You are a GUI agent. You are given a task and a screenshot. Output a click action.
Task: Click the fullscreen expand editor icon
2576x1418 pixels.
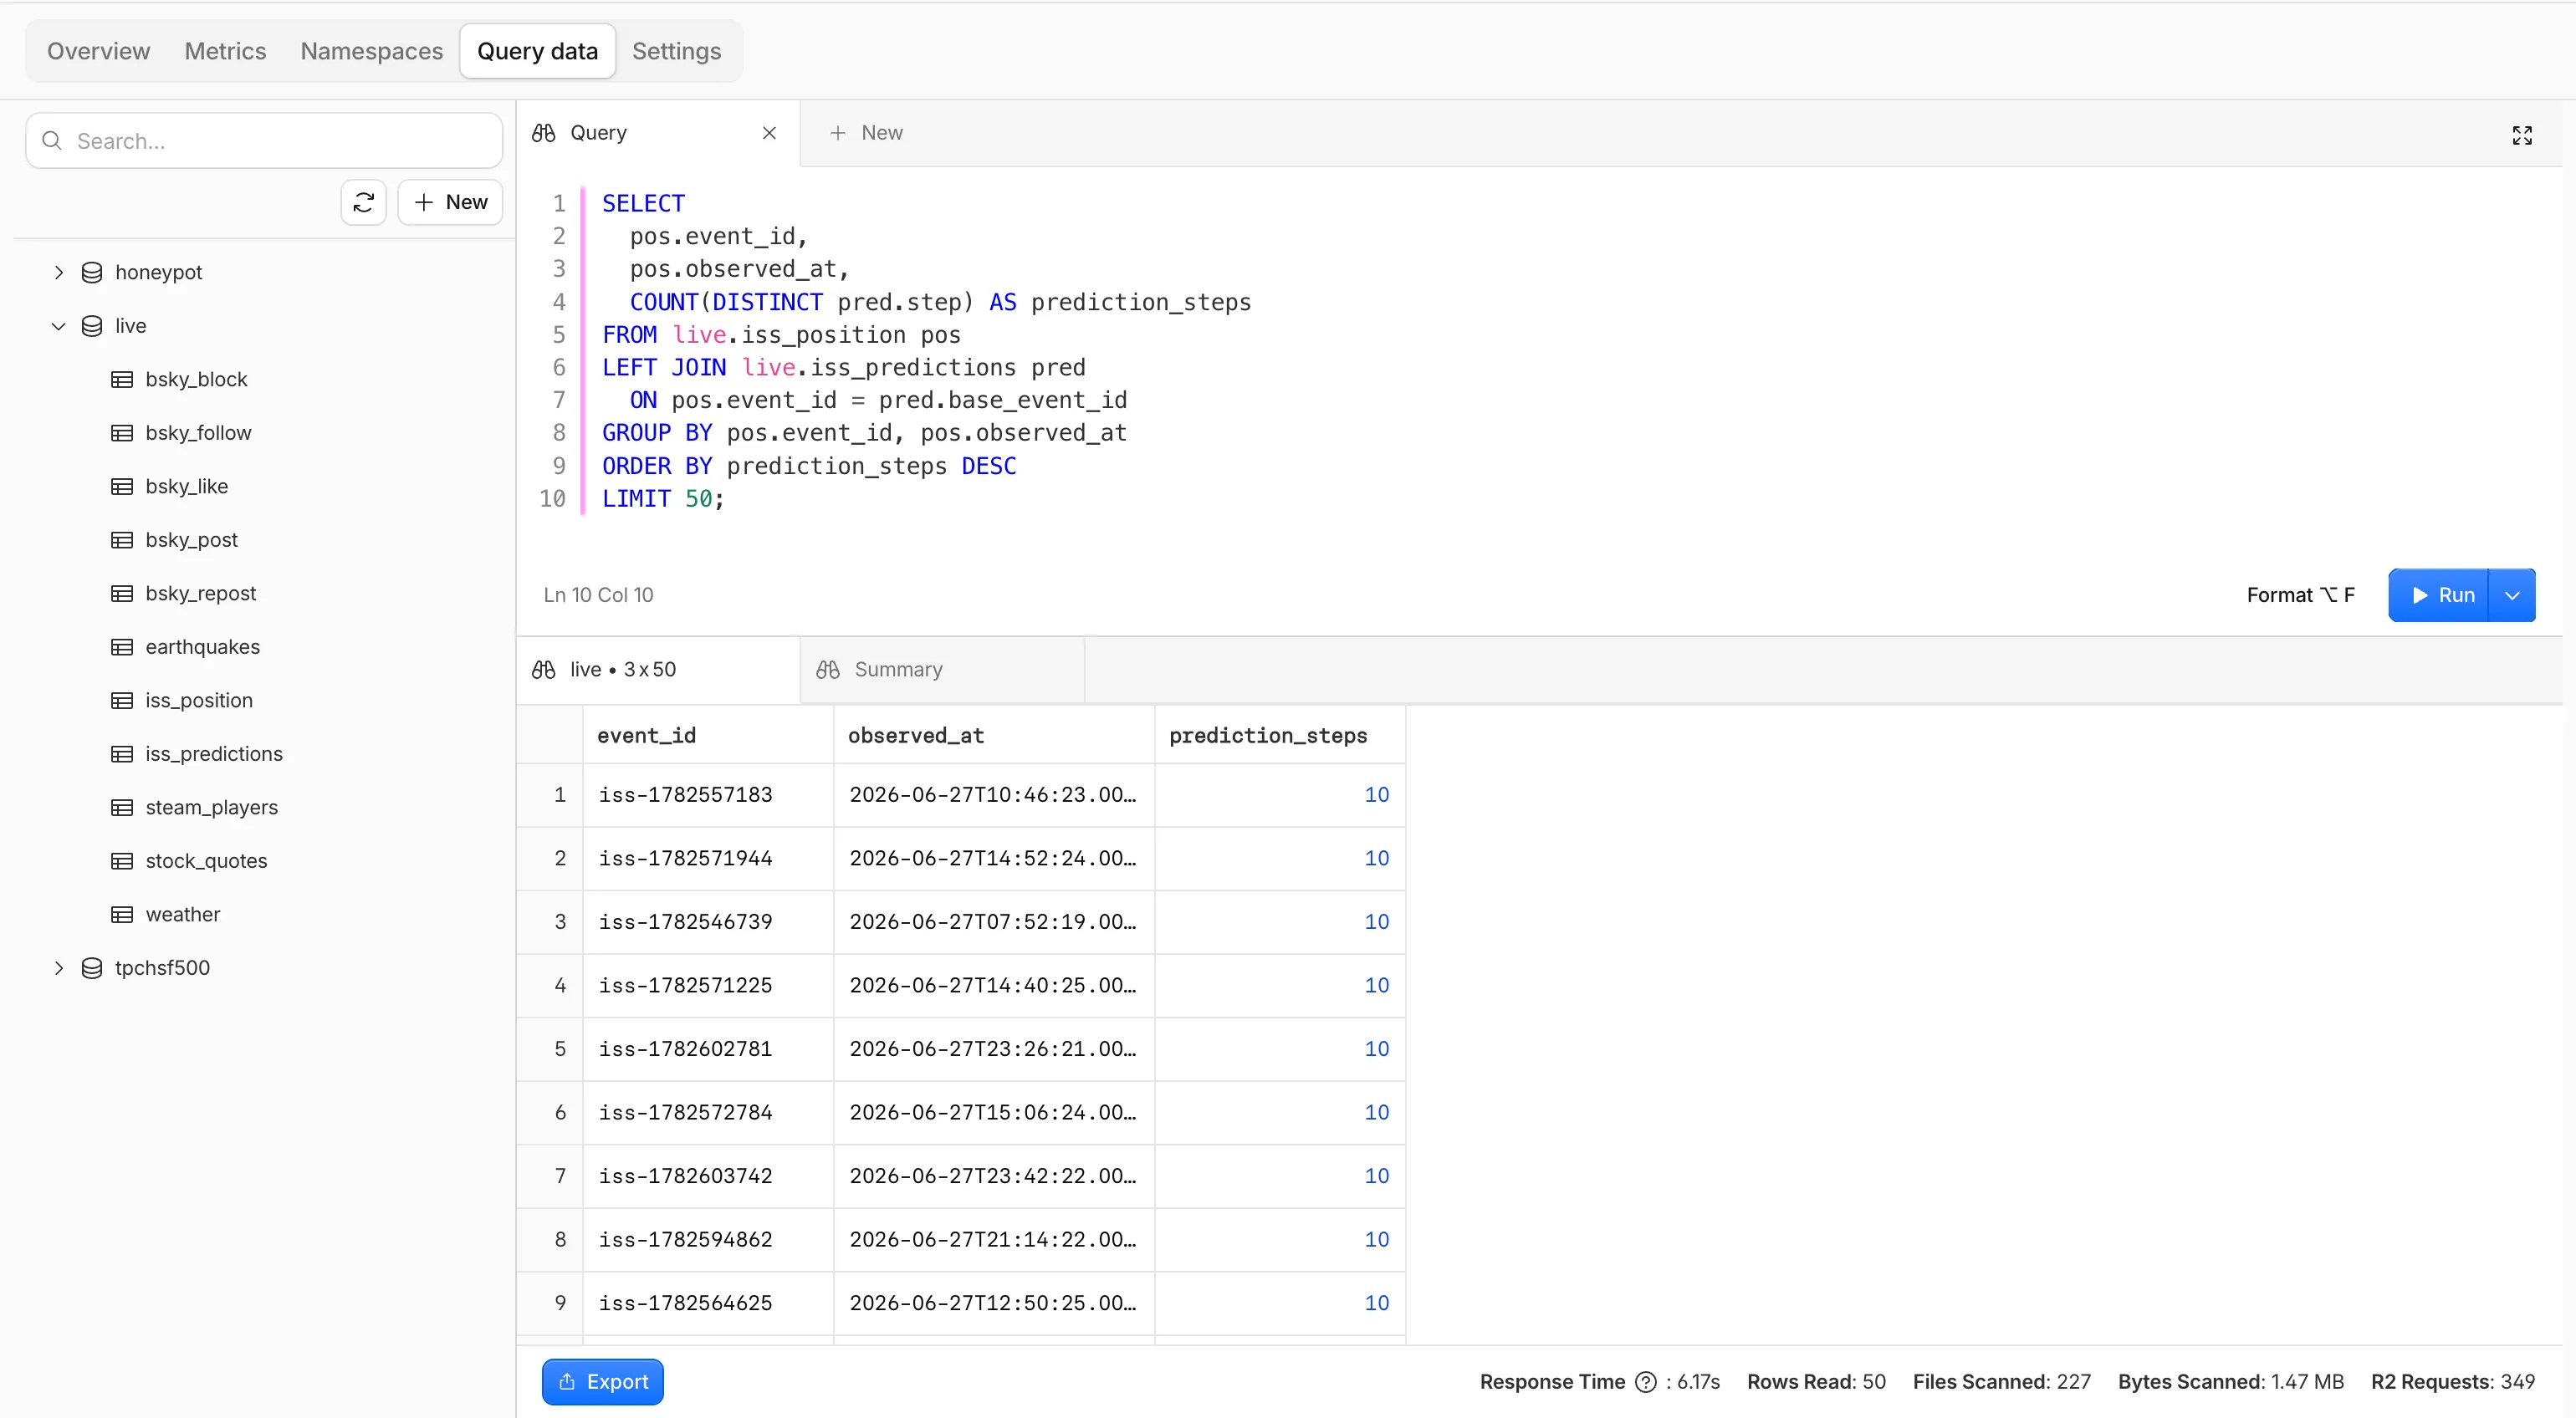(x=2521, y=135)
